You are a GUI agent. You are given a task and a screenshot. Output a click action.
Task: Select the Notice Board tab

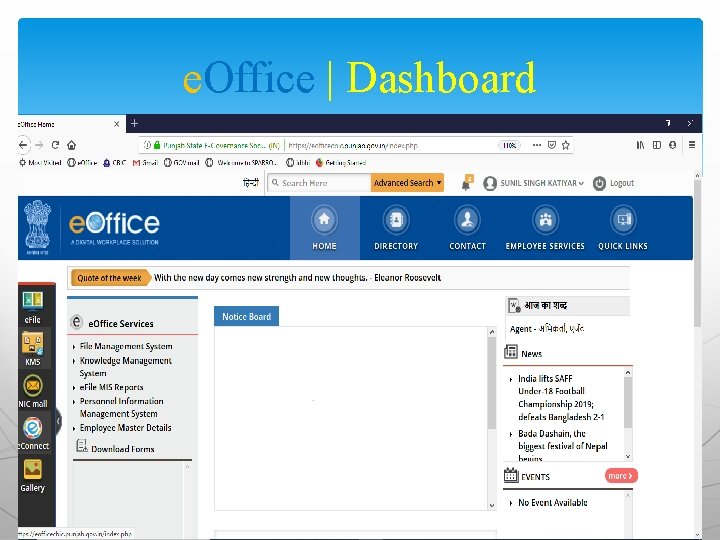[247, 316]
